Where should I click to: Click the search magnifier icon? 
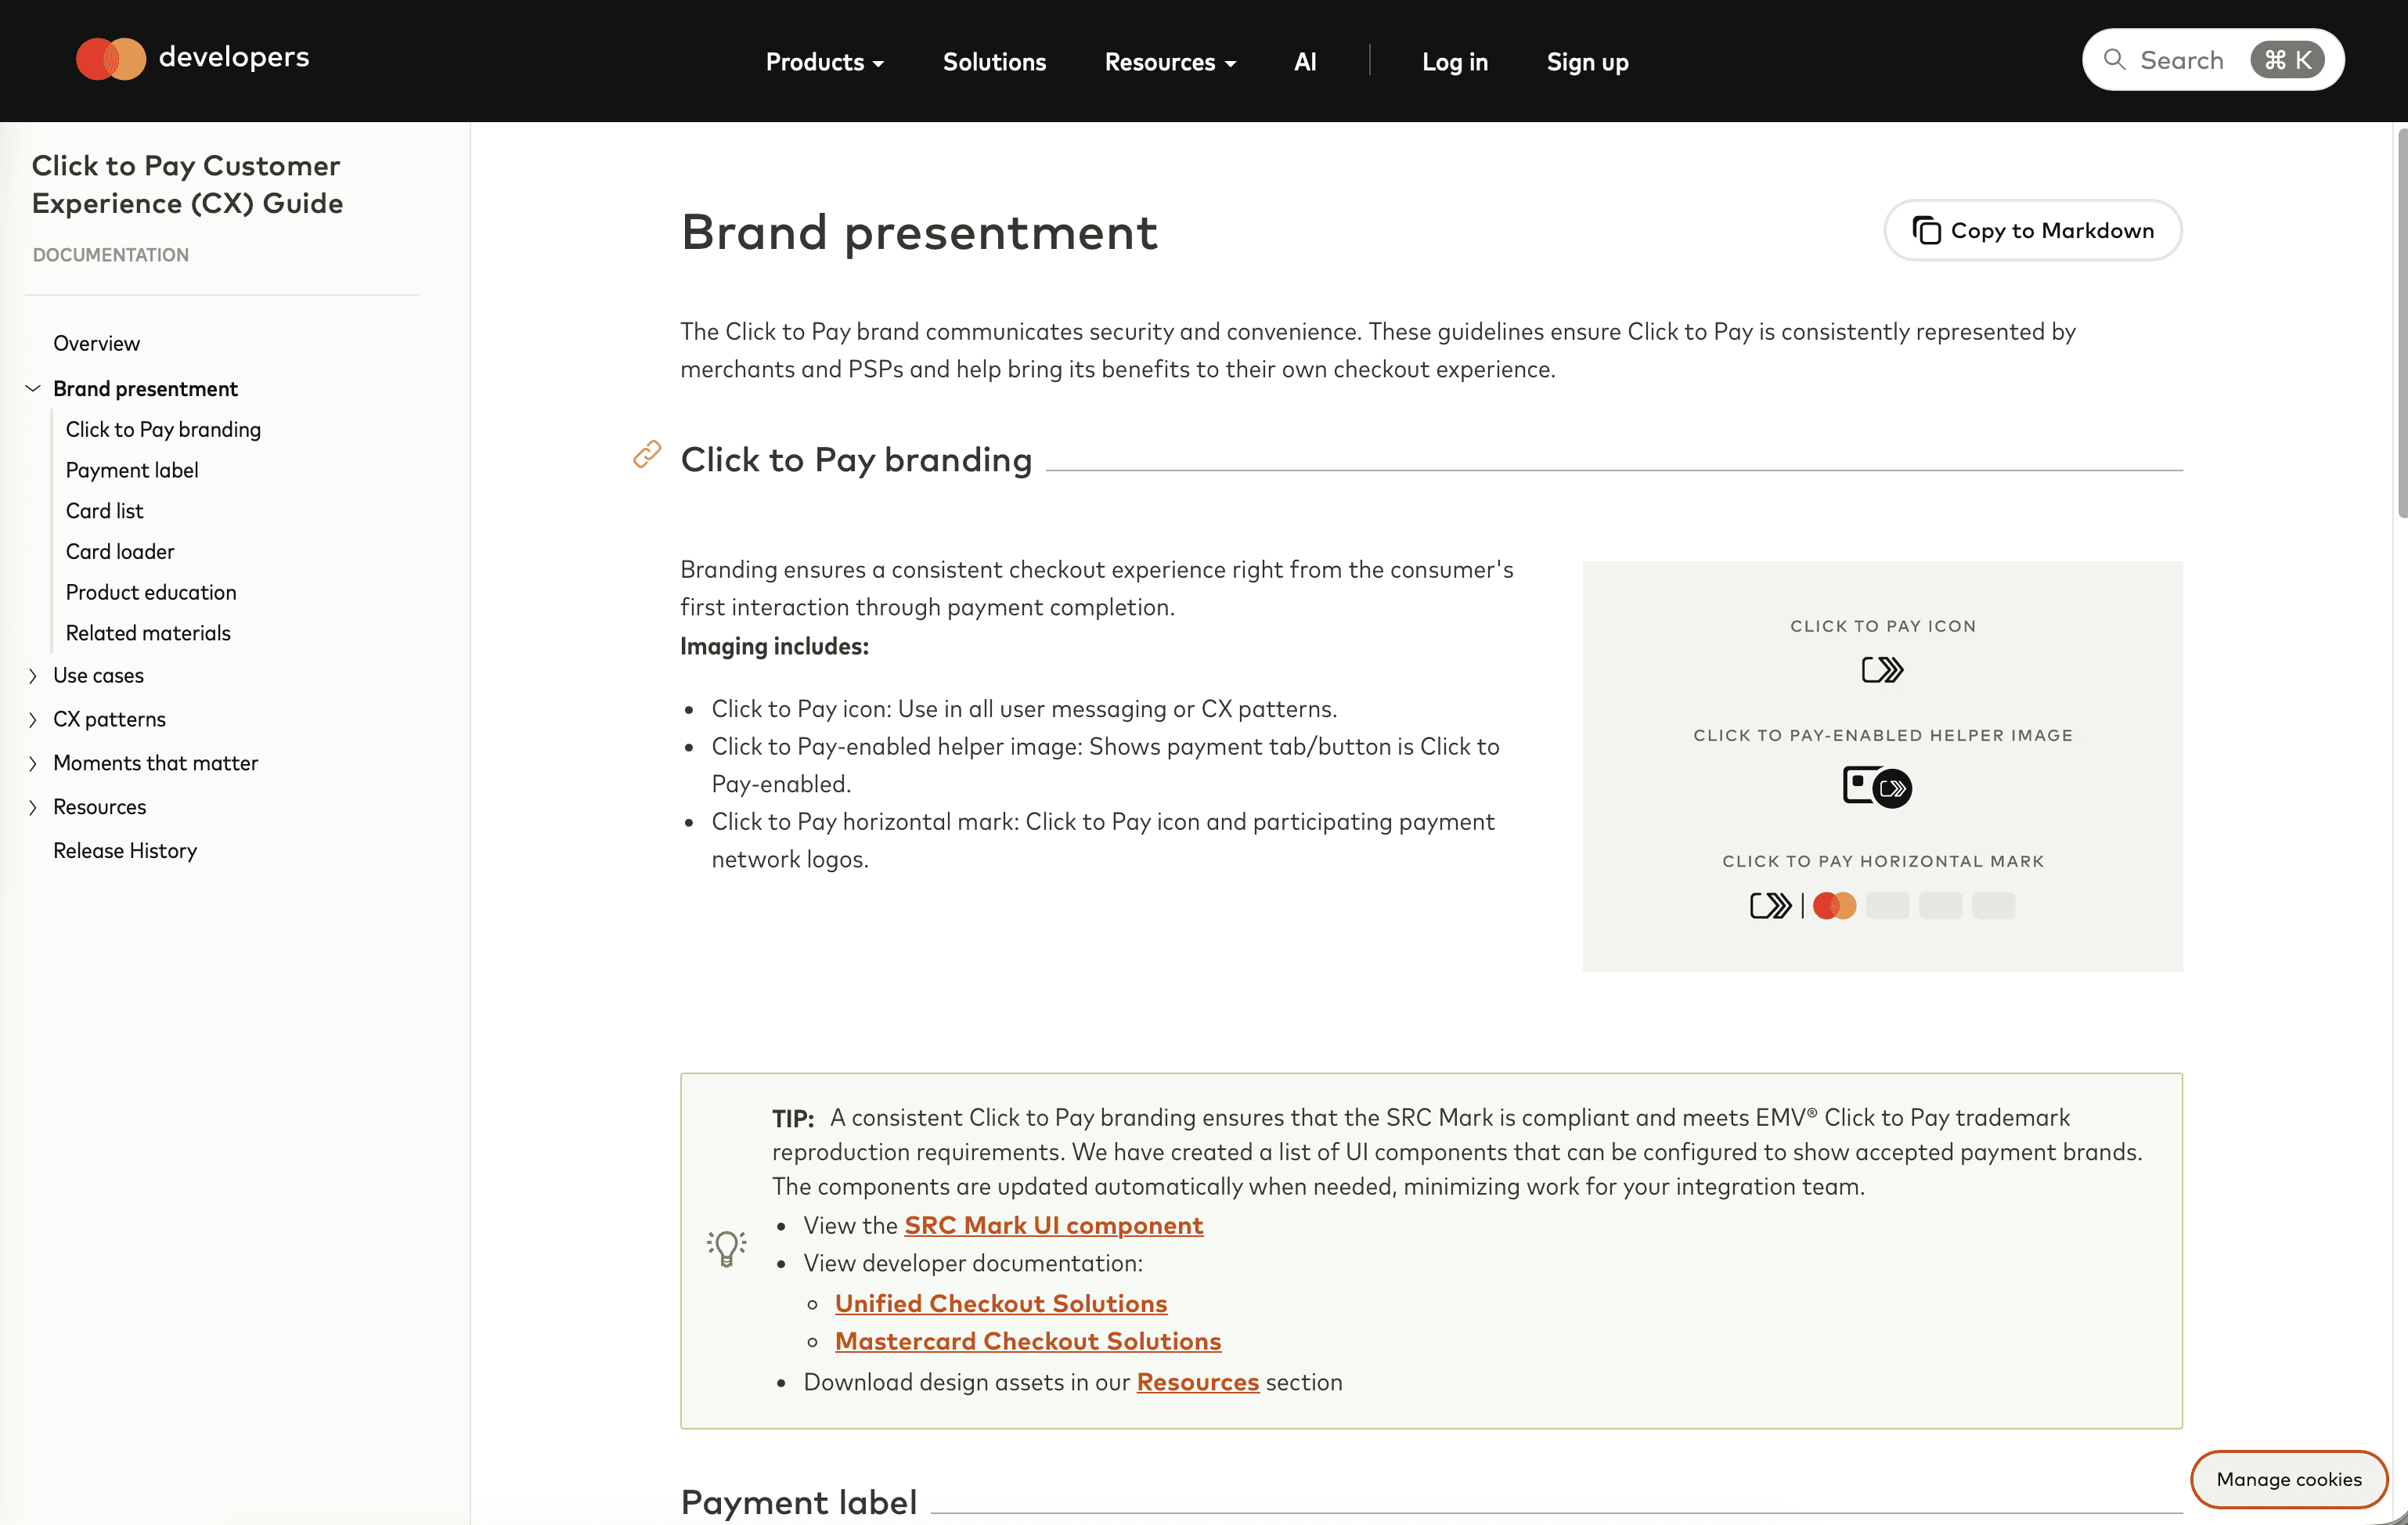coord(2114,60)
